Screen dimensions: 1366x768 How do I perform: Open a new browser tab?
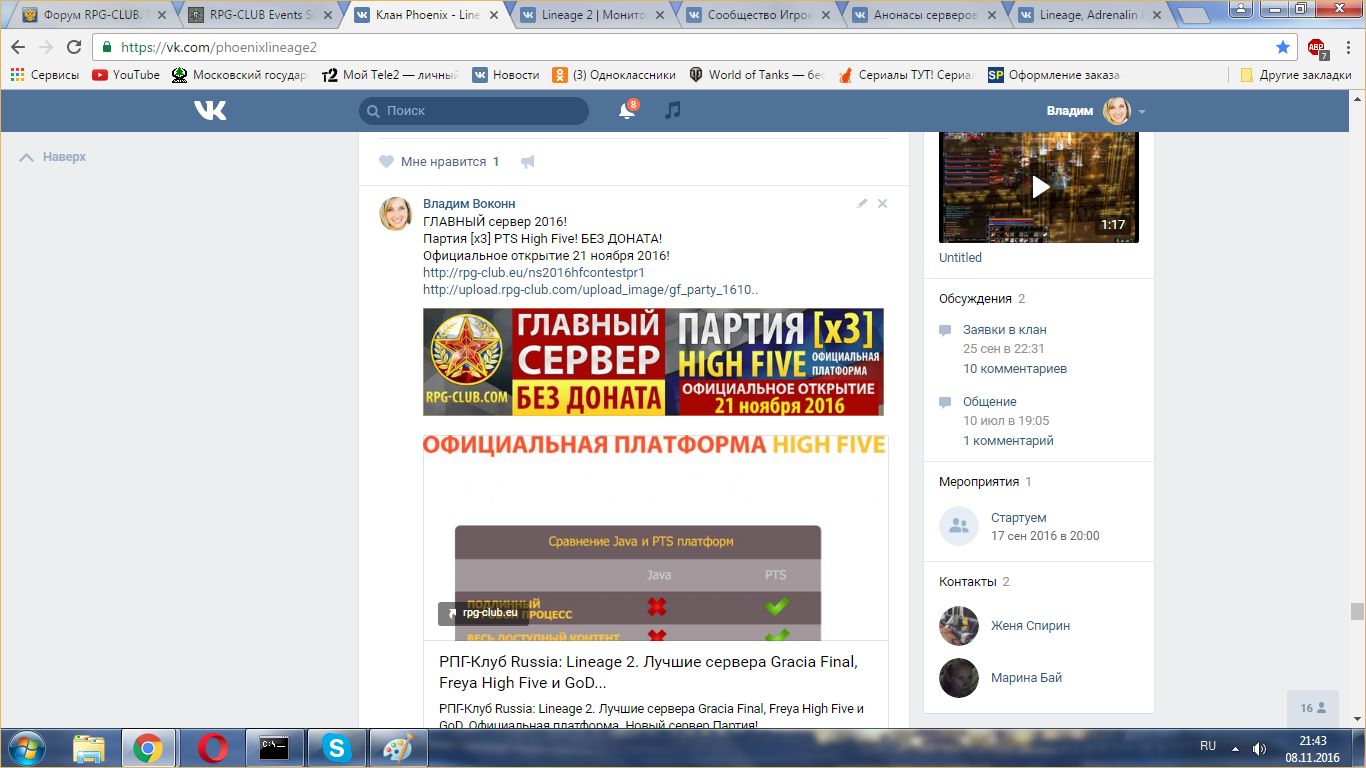[x=1193, y=16]
